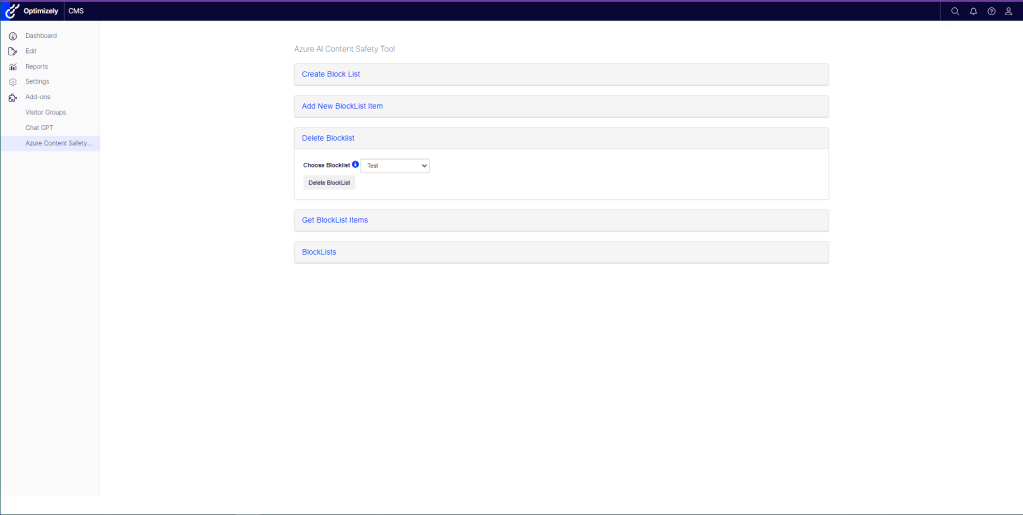1023x515 pixels.
Task: Expand the BlockLists panel
Action: click(561, 252)
